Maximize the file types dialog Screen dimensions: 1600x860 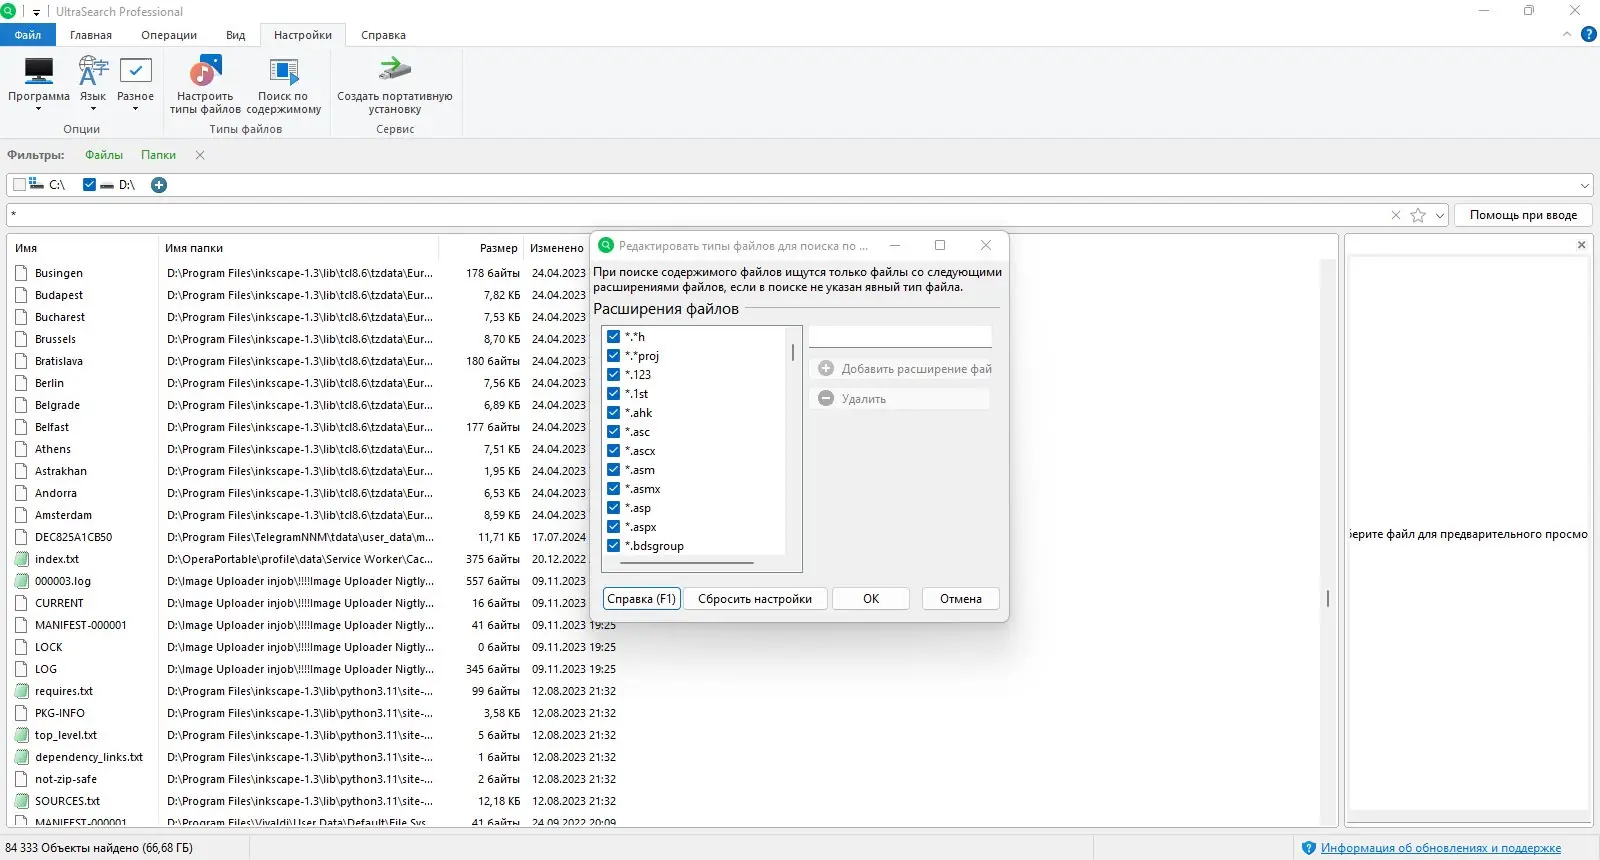pos(940,245)
